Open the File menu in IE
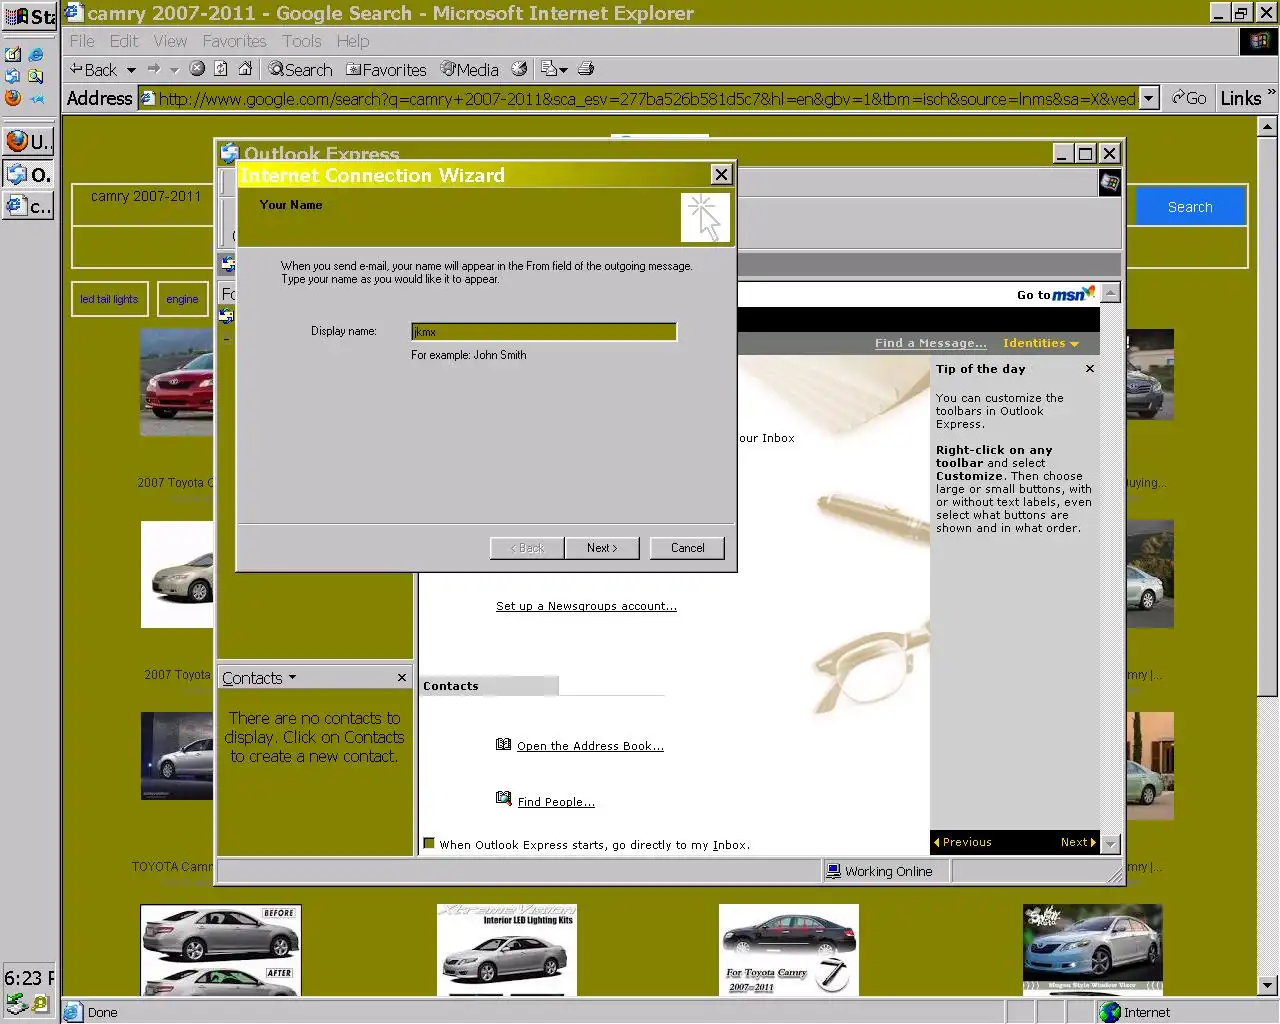1280x1024 pixels. [82, 41]
